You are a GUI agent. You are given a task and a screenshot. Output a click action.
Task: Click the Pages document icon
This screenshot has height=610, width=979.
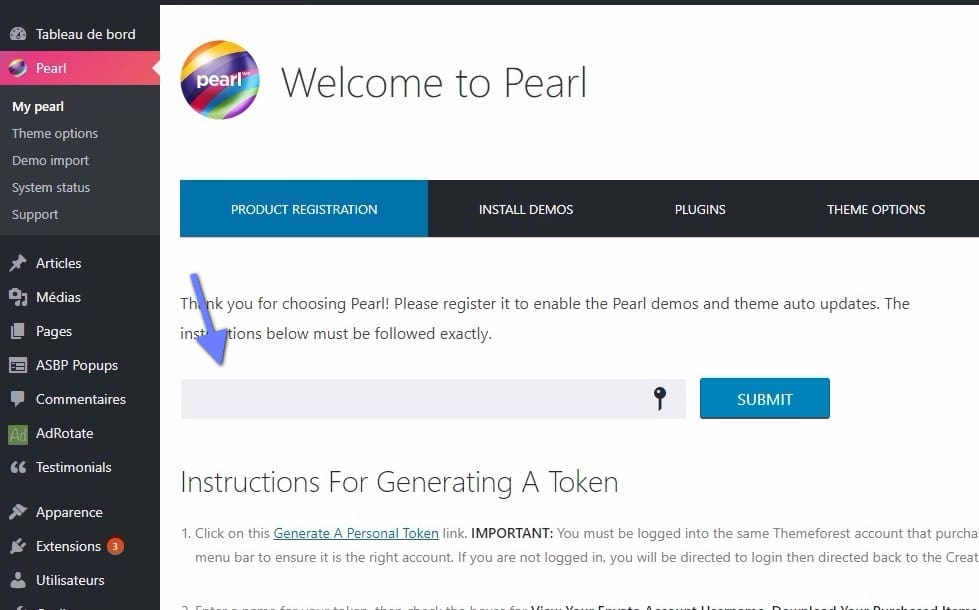(x=20, y=331)
